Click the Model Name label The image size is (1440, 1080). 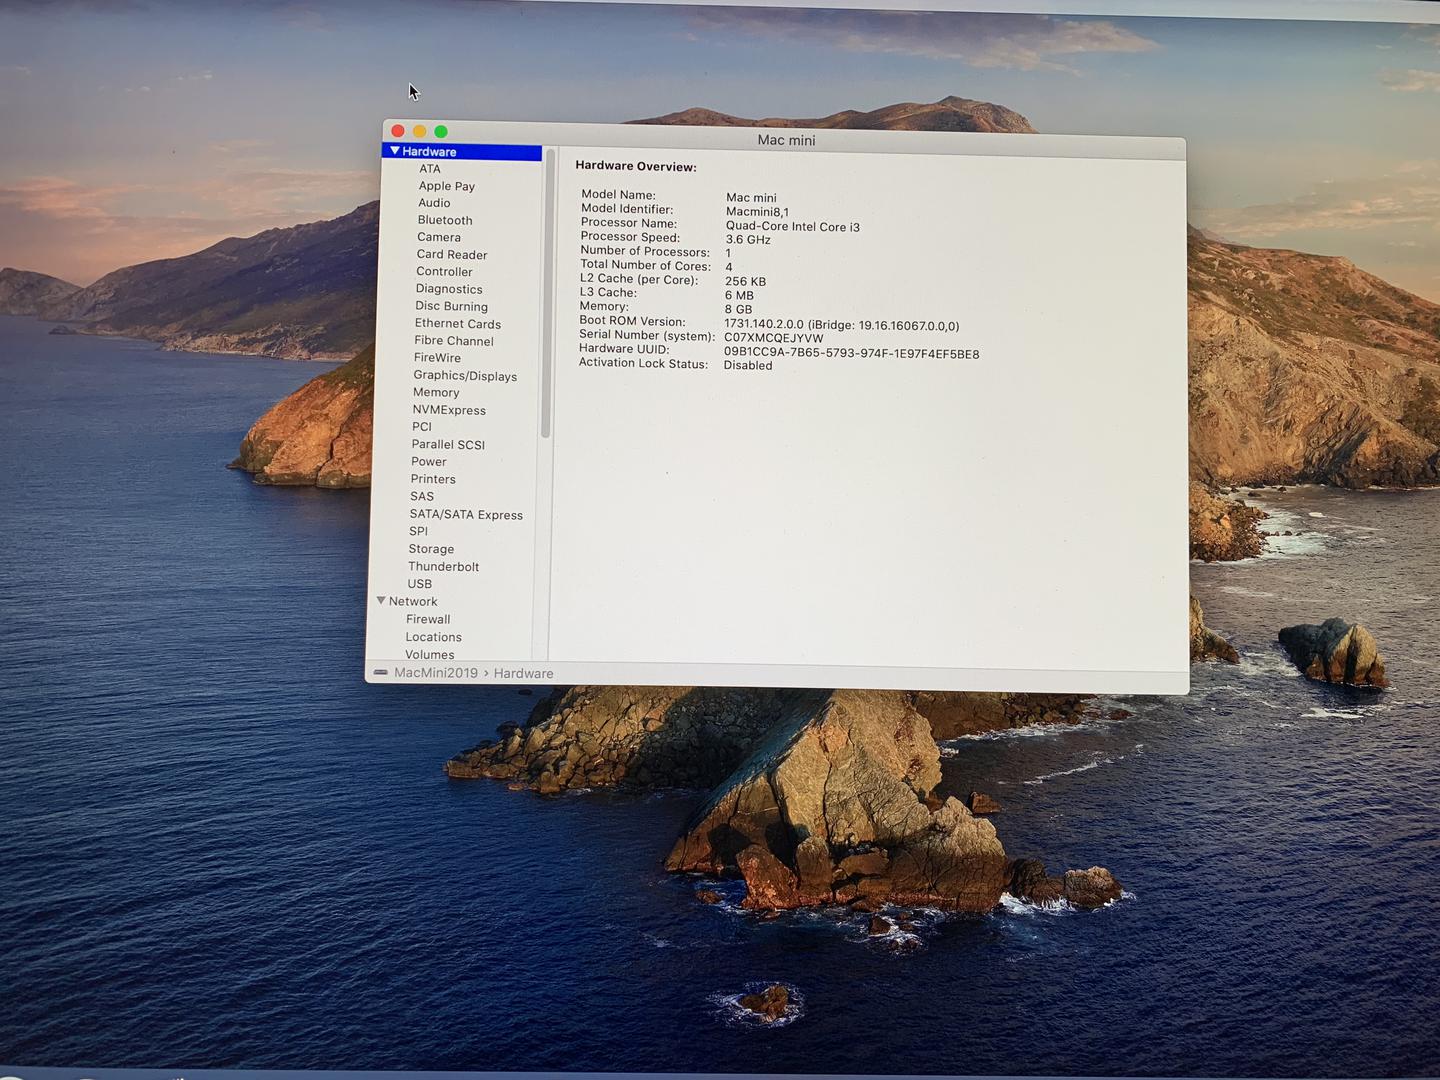point(618,195)
